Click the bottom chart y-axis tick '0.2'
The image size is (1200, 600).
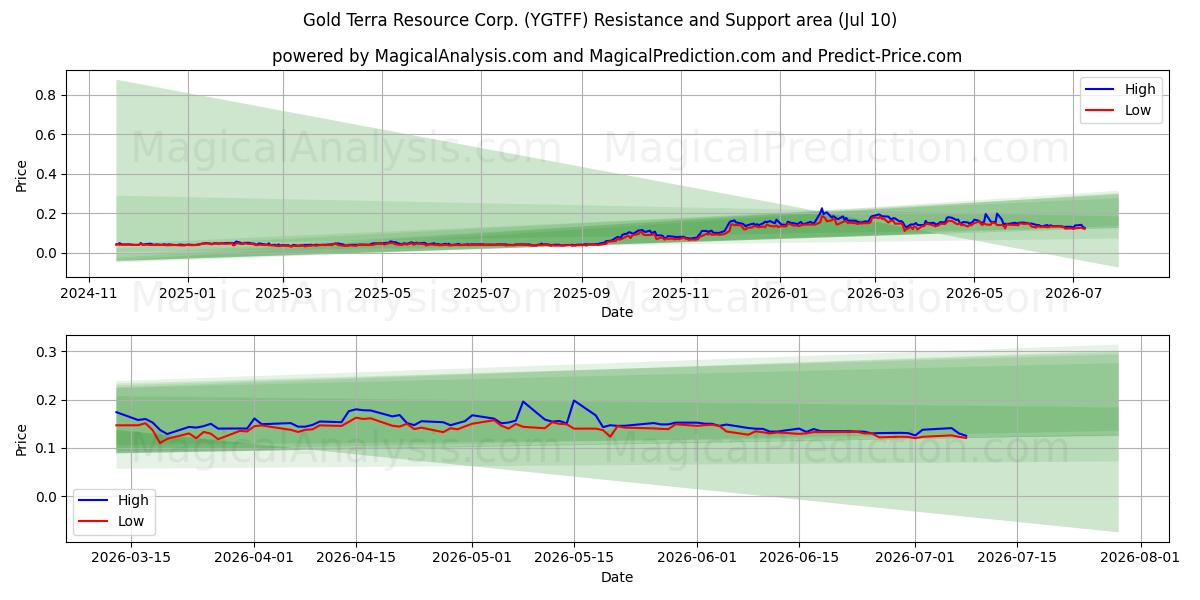(x=48, y=400)
